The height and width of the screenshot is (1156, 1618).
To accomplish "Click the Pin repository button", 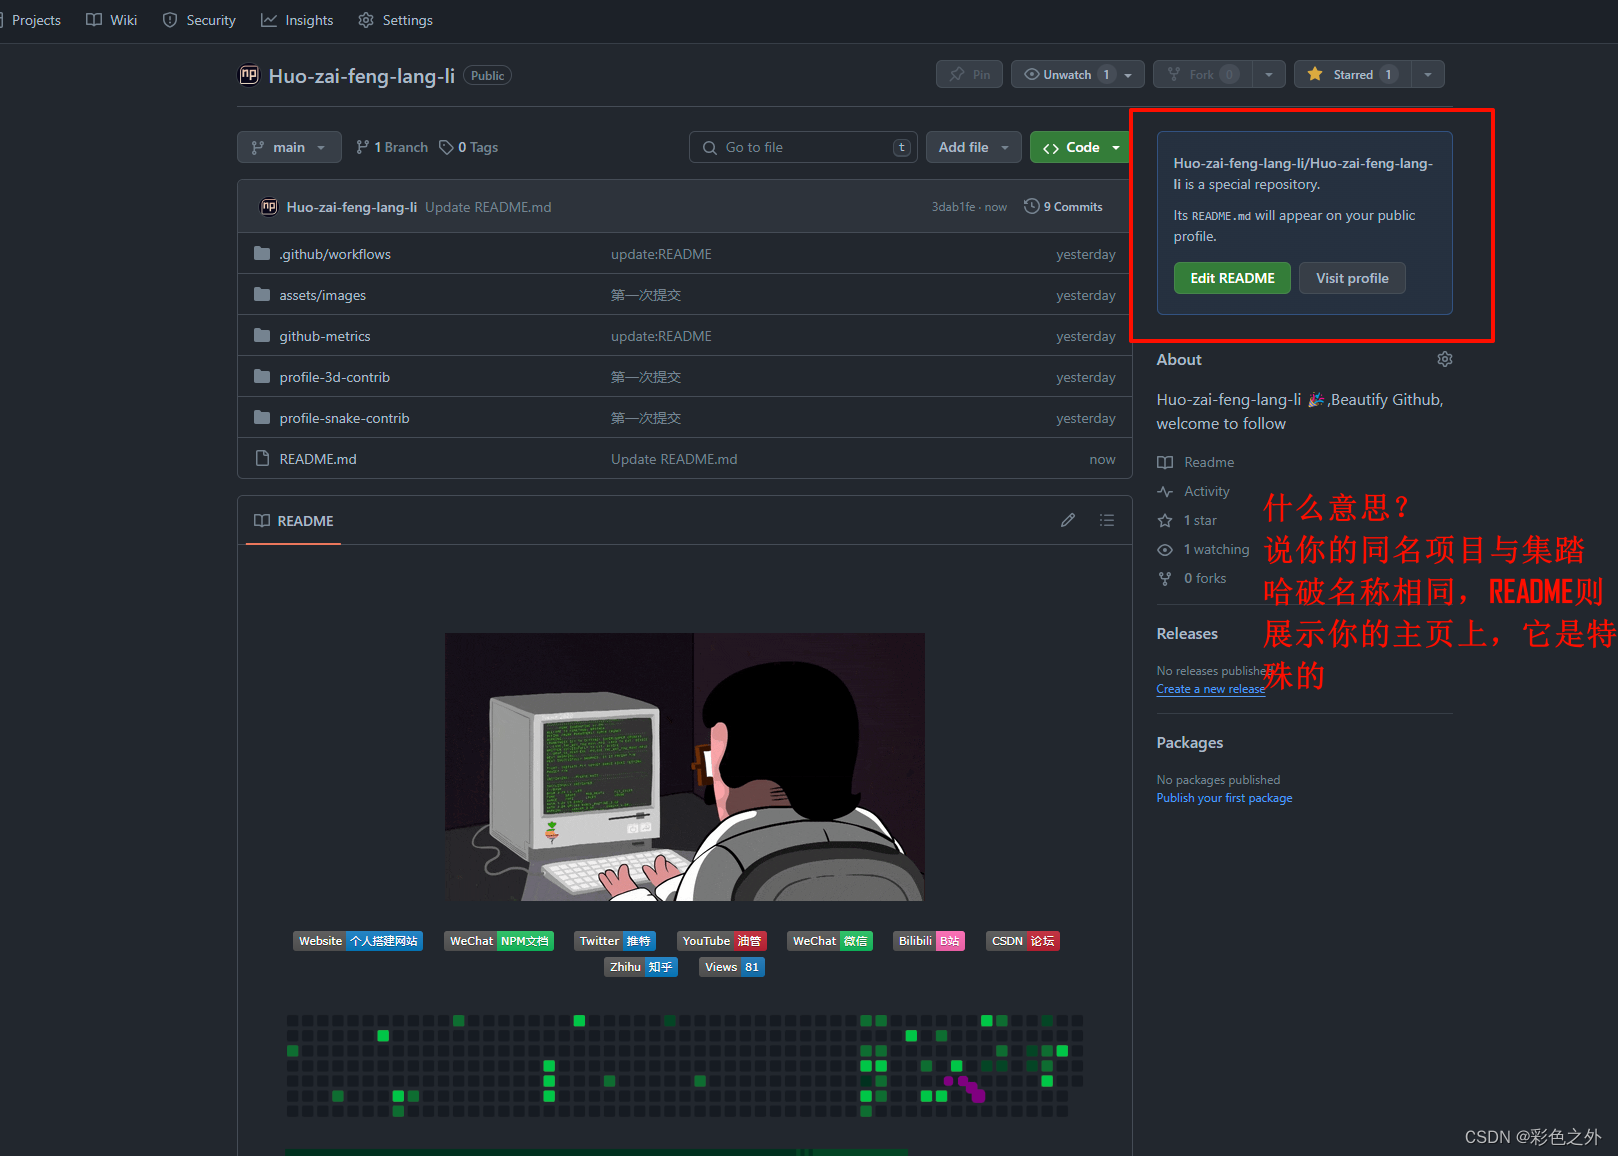I will pos(969,74).
